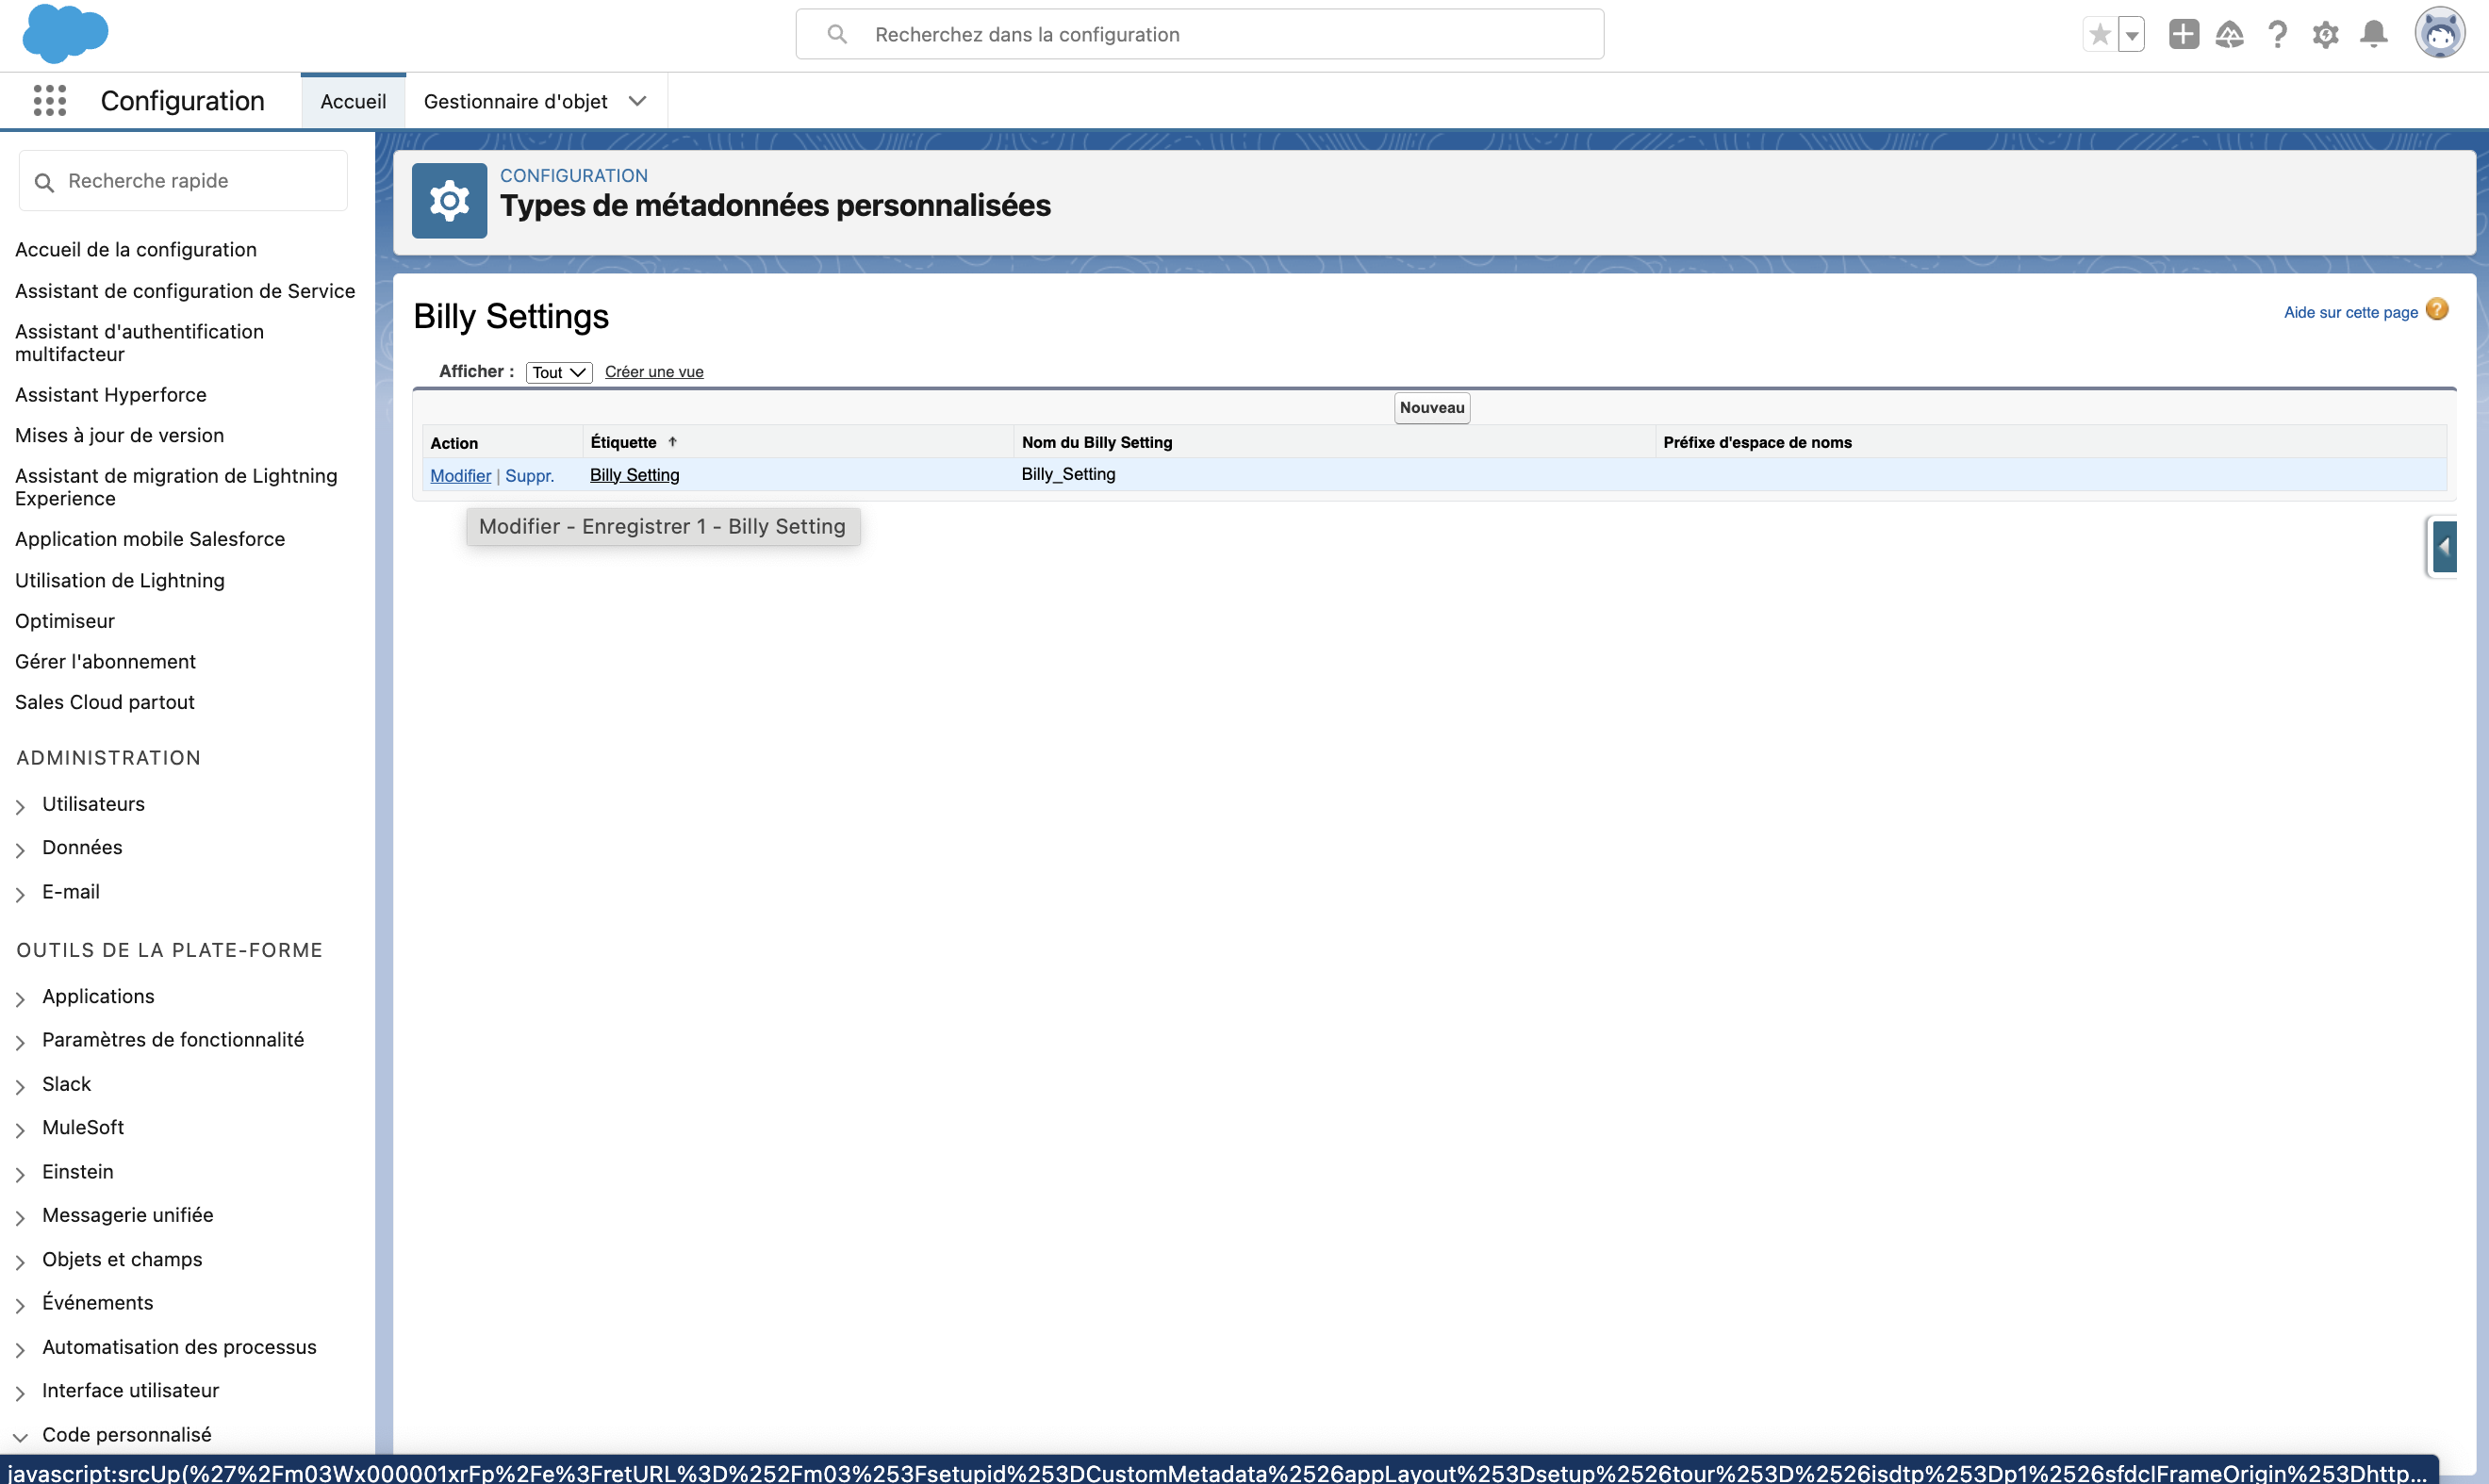2489x1484 pixels.
Task: Click the Préfixe d'espace de noms header
Action: [1757, 442]
